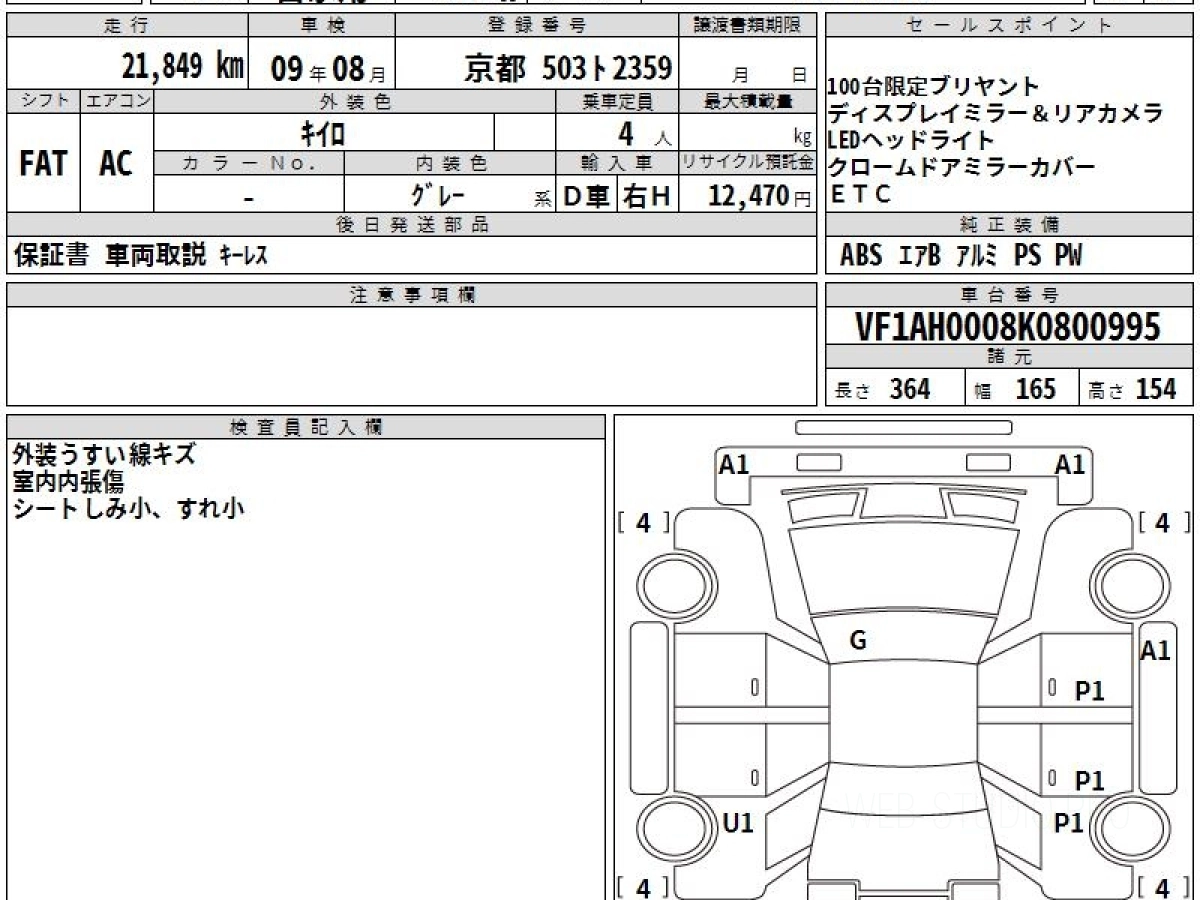This screenshot has height=900, width=1200.
Task: Select the 保証書 text in deferred parts
Action: tap(51, 256)
